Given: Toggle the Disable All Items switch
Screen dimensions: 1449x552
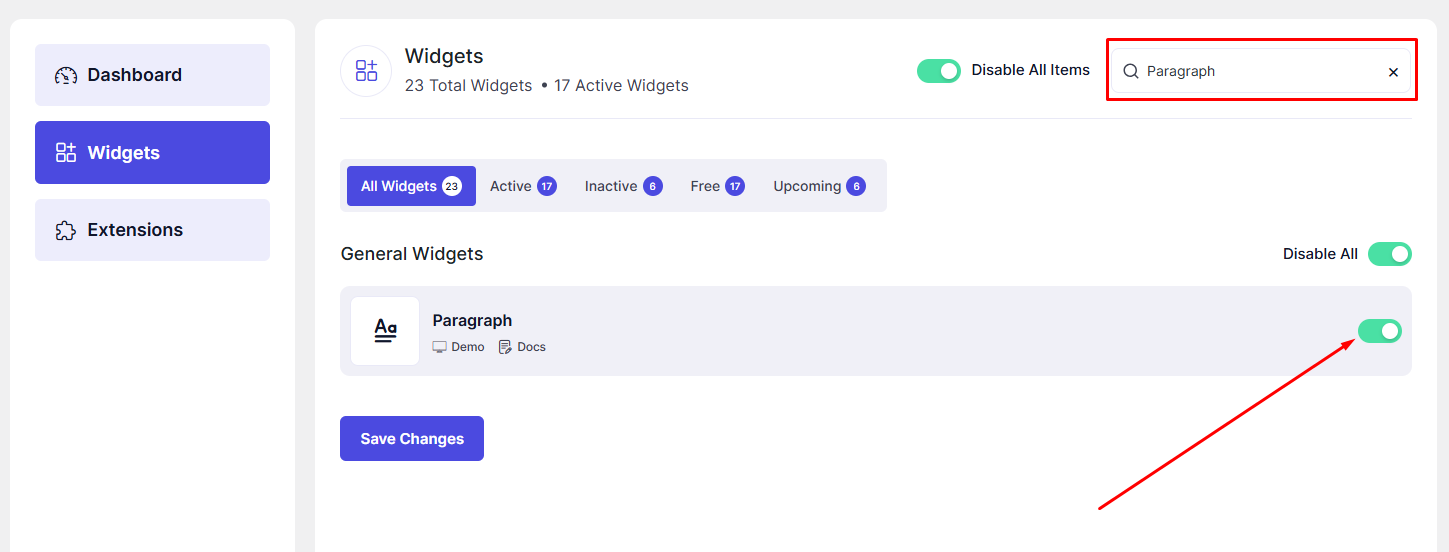Looking at the screenshot, I should coord(938,71).
